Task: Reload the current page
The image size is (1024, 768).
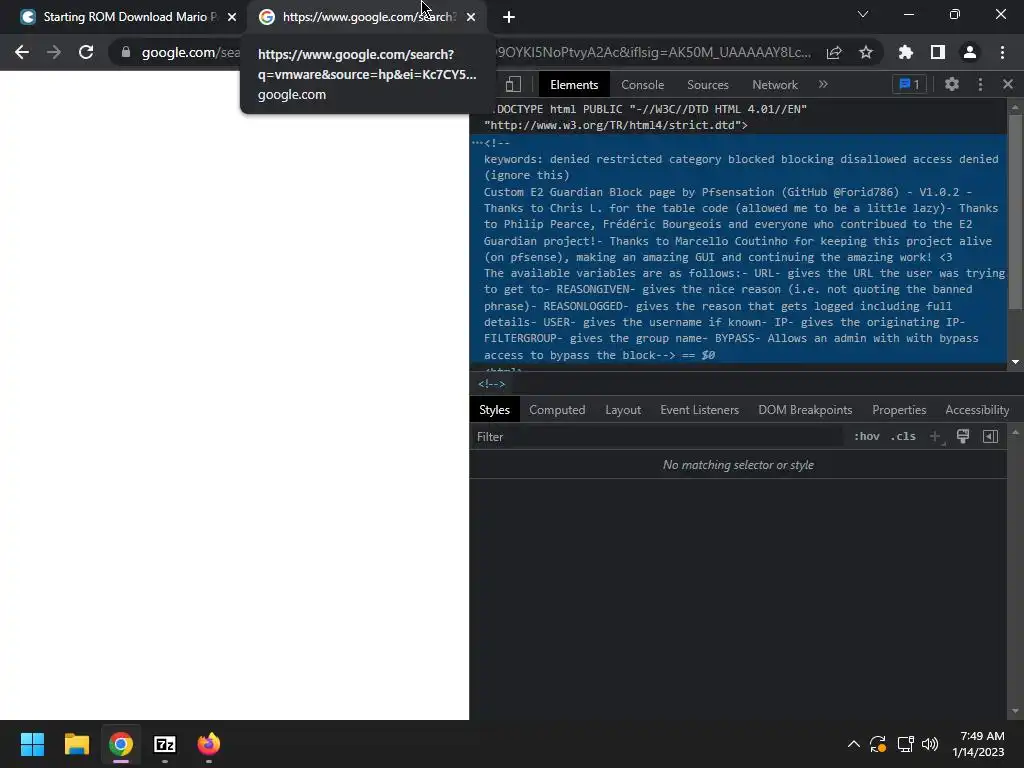Action: point(86,52)
